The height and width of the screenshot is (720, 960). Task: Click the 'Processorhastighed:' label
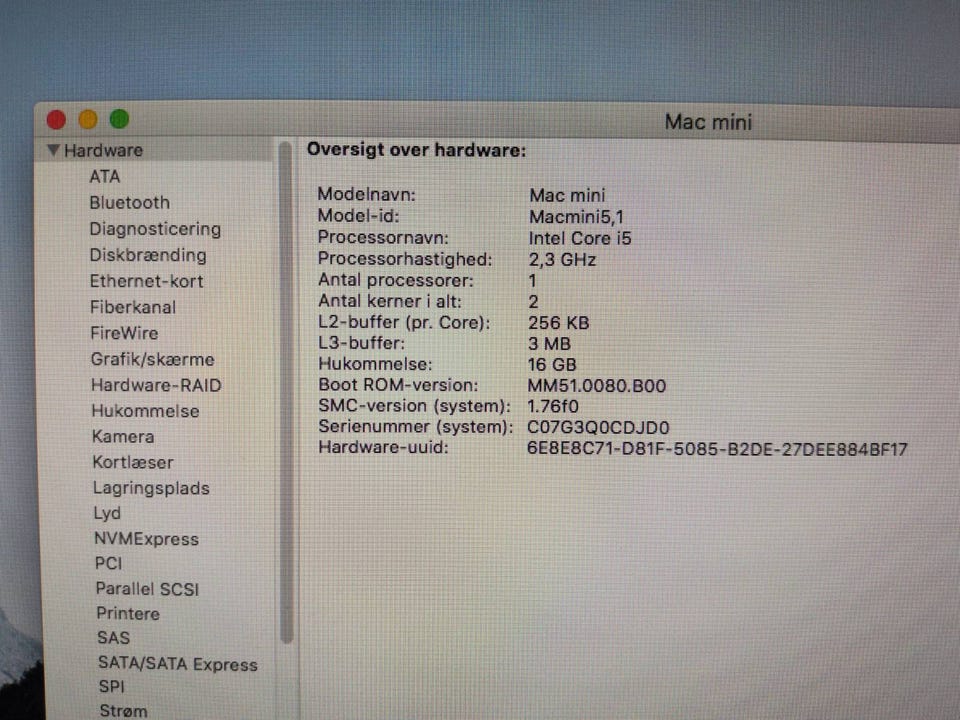tap(405, 259)
